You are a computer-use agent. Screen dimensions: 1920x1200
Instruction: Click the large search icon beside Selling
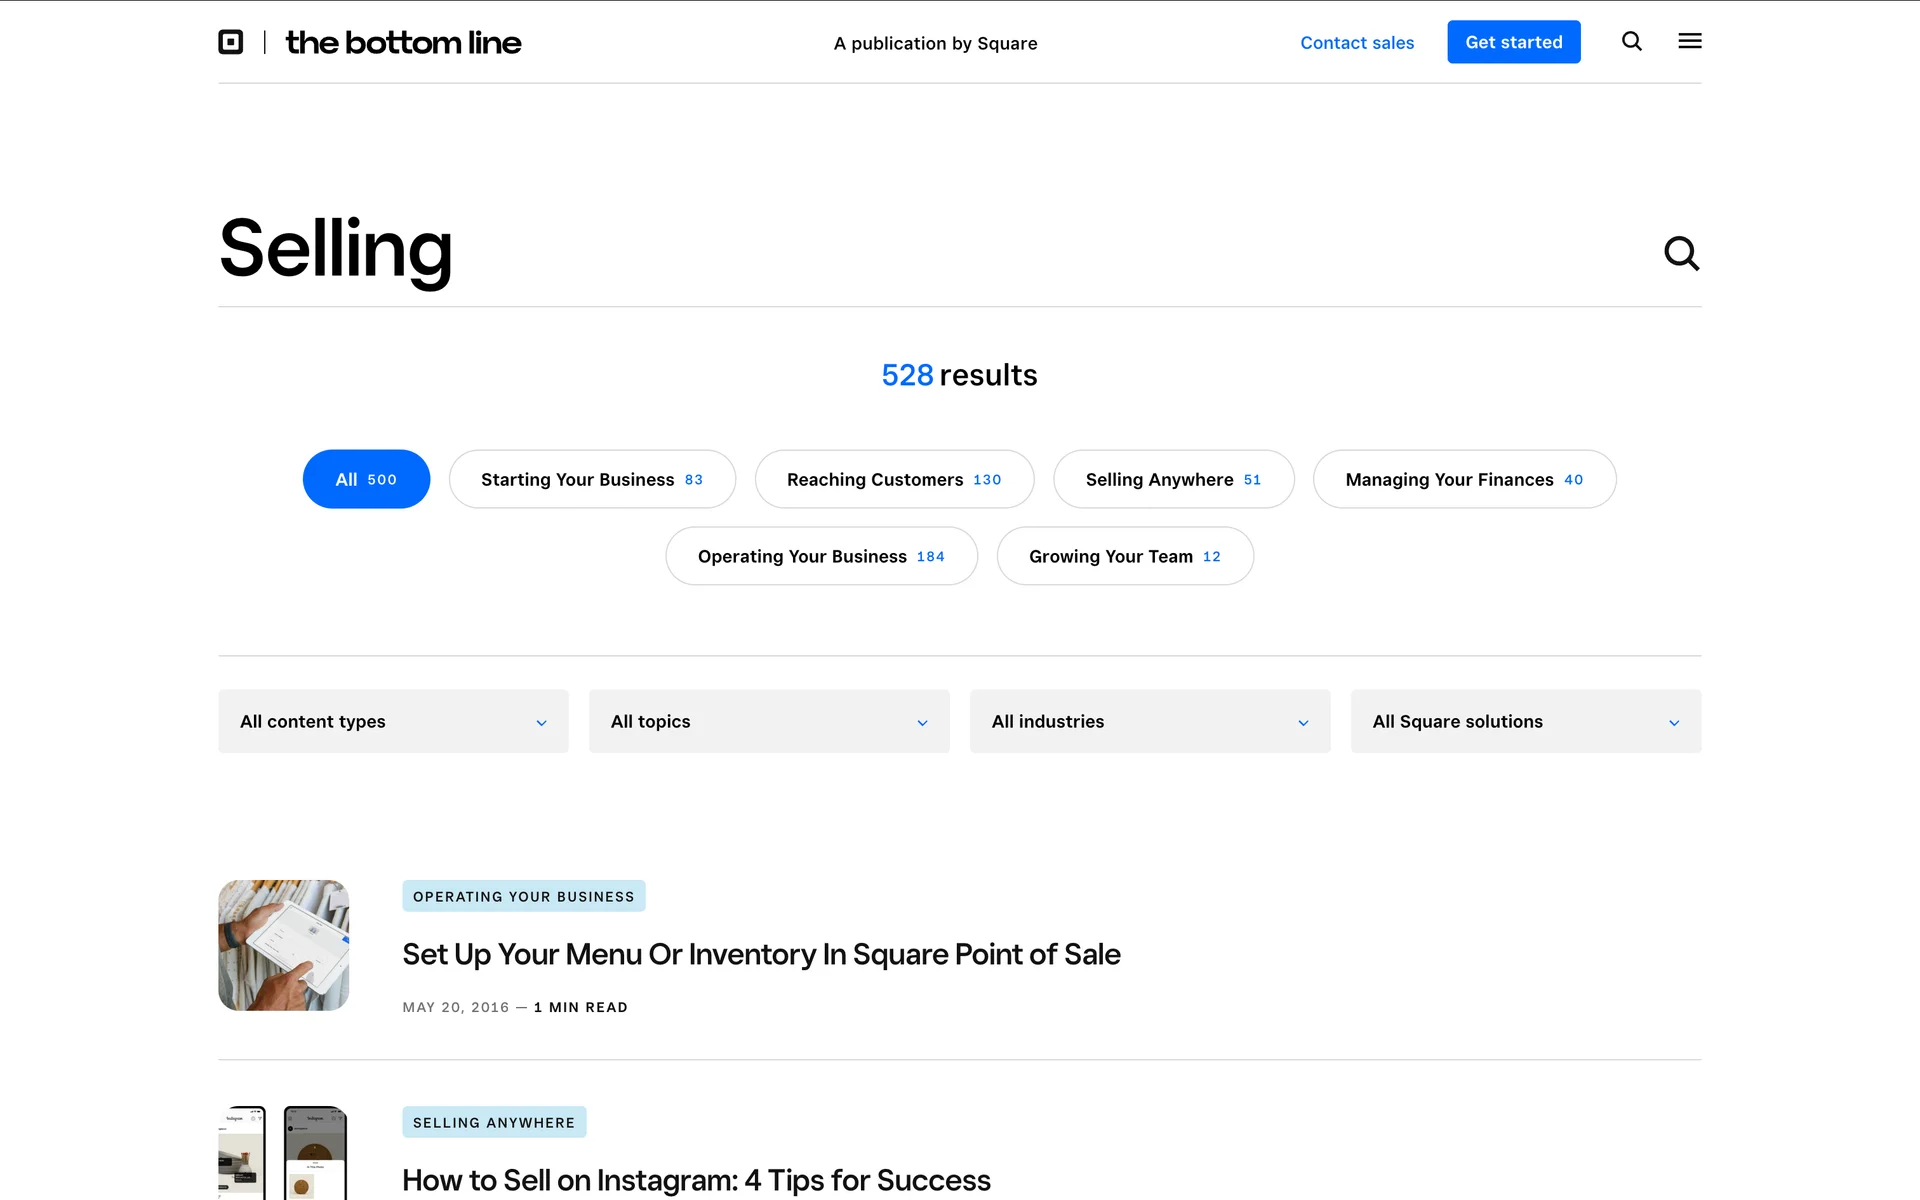coord(1680,254)
